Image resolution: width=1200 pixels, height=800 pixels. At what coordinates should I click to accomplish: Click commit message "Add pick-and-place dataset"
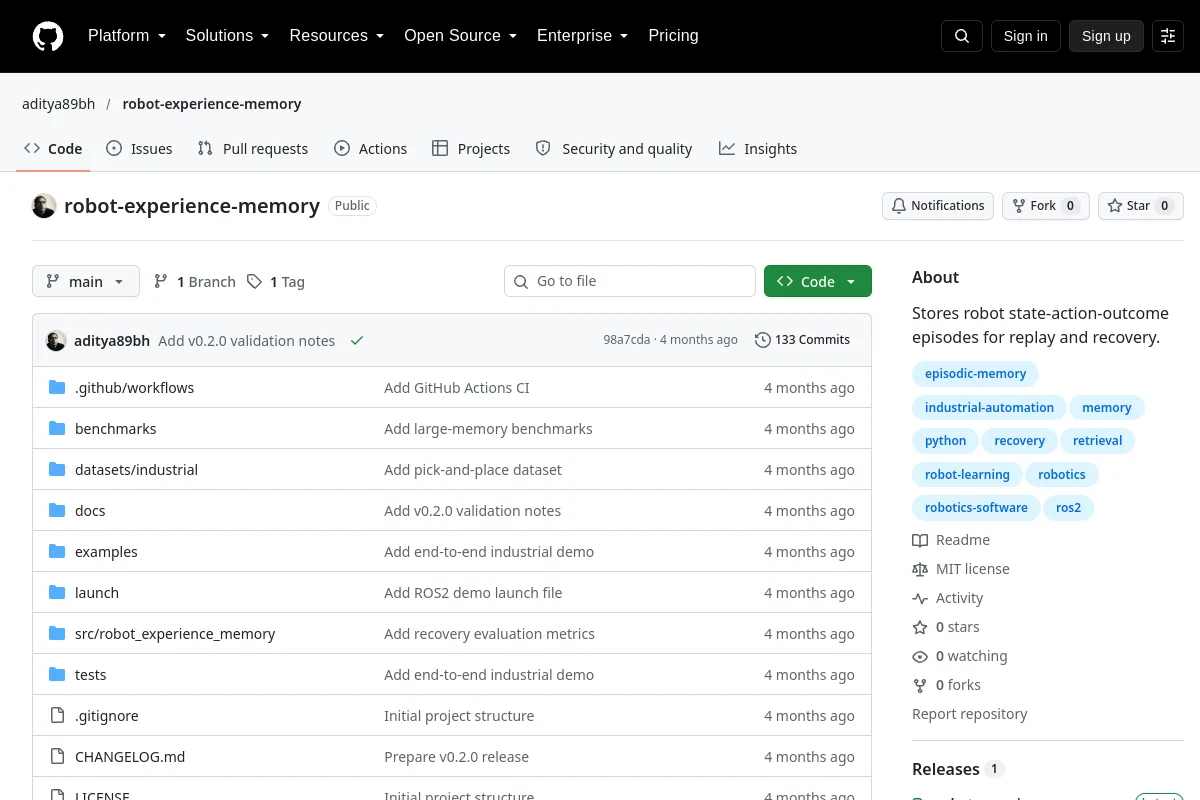pos(473,470)
